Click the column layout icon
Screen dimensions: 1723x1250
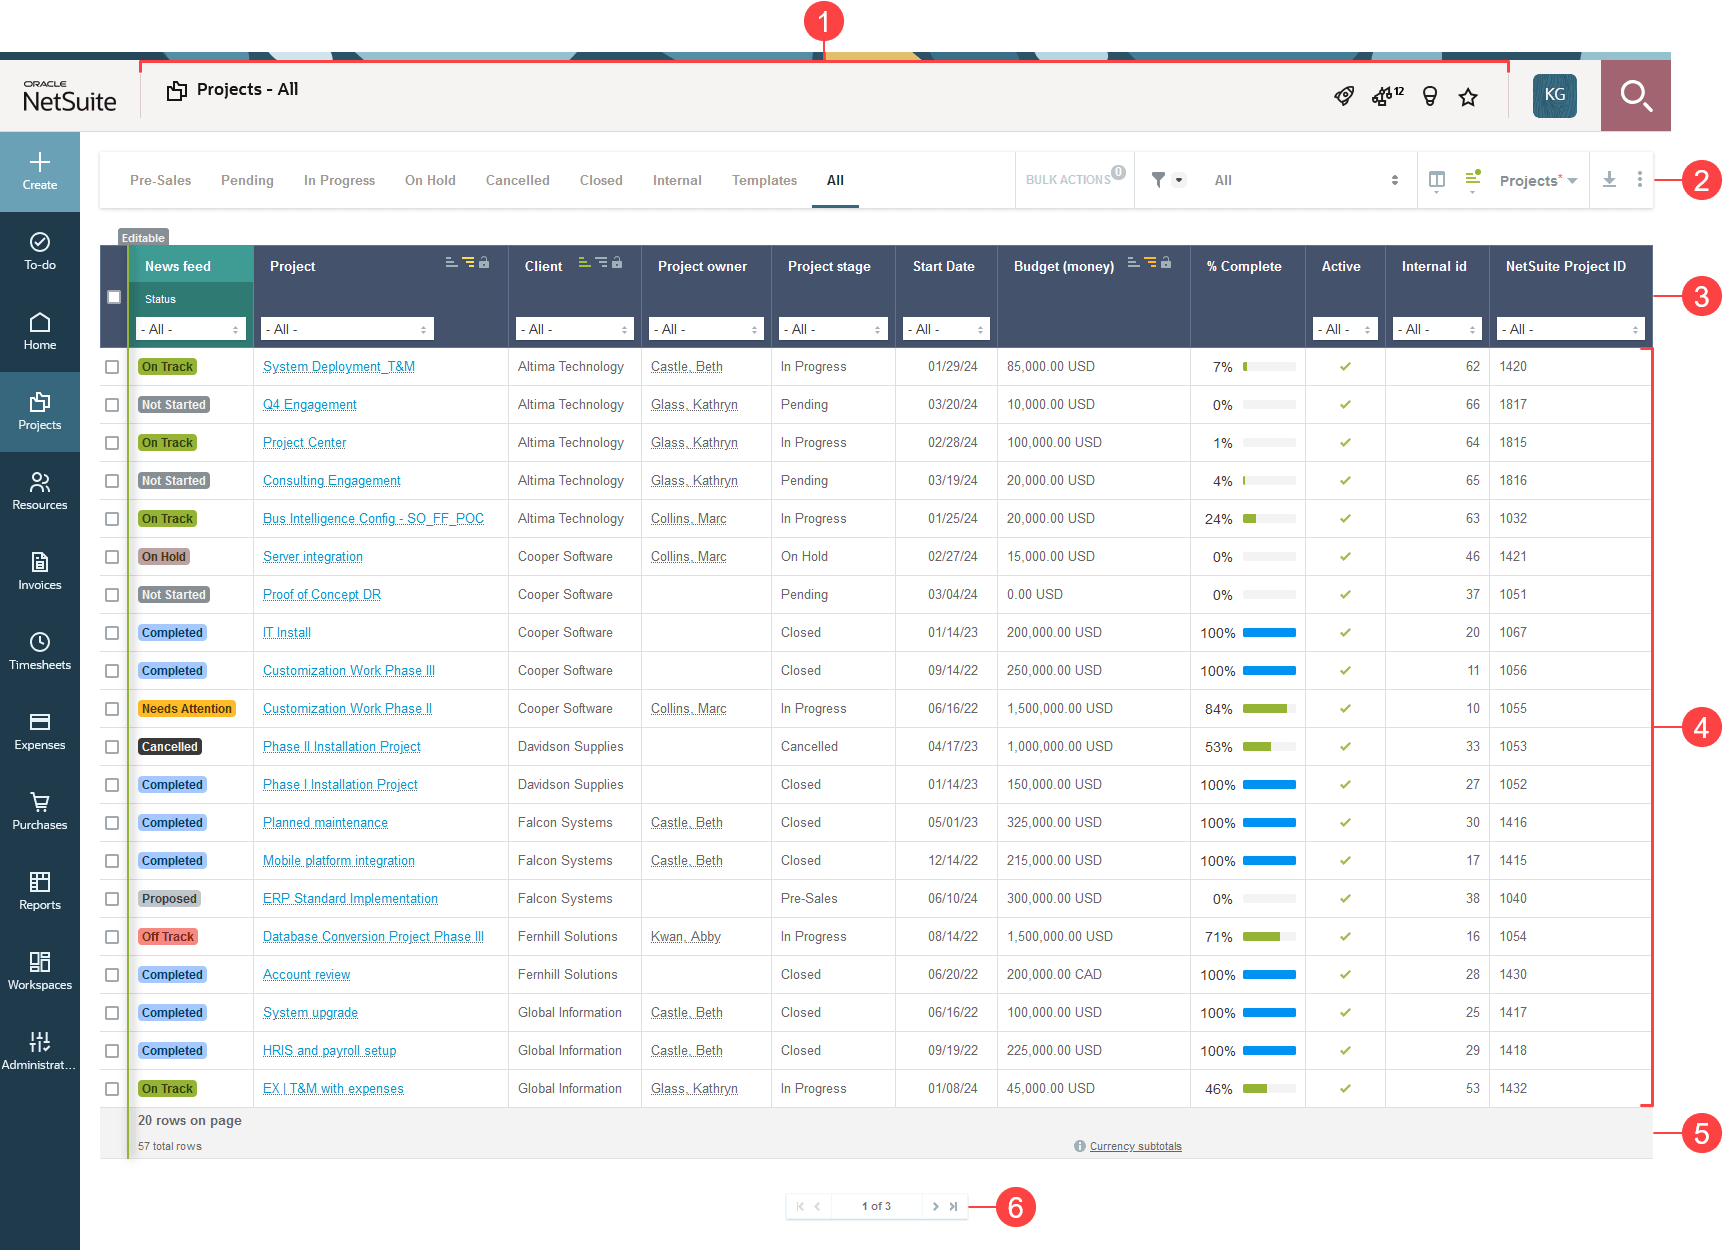click(1437, 180)
